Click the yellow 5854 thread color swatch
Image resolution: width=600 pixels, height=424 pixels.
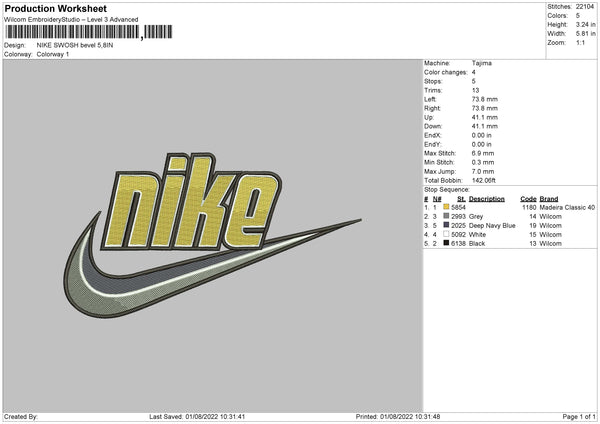[446, 207]
